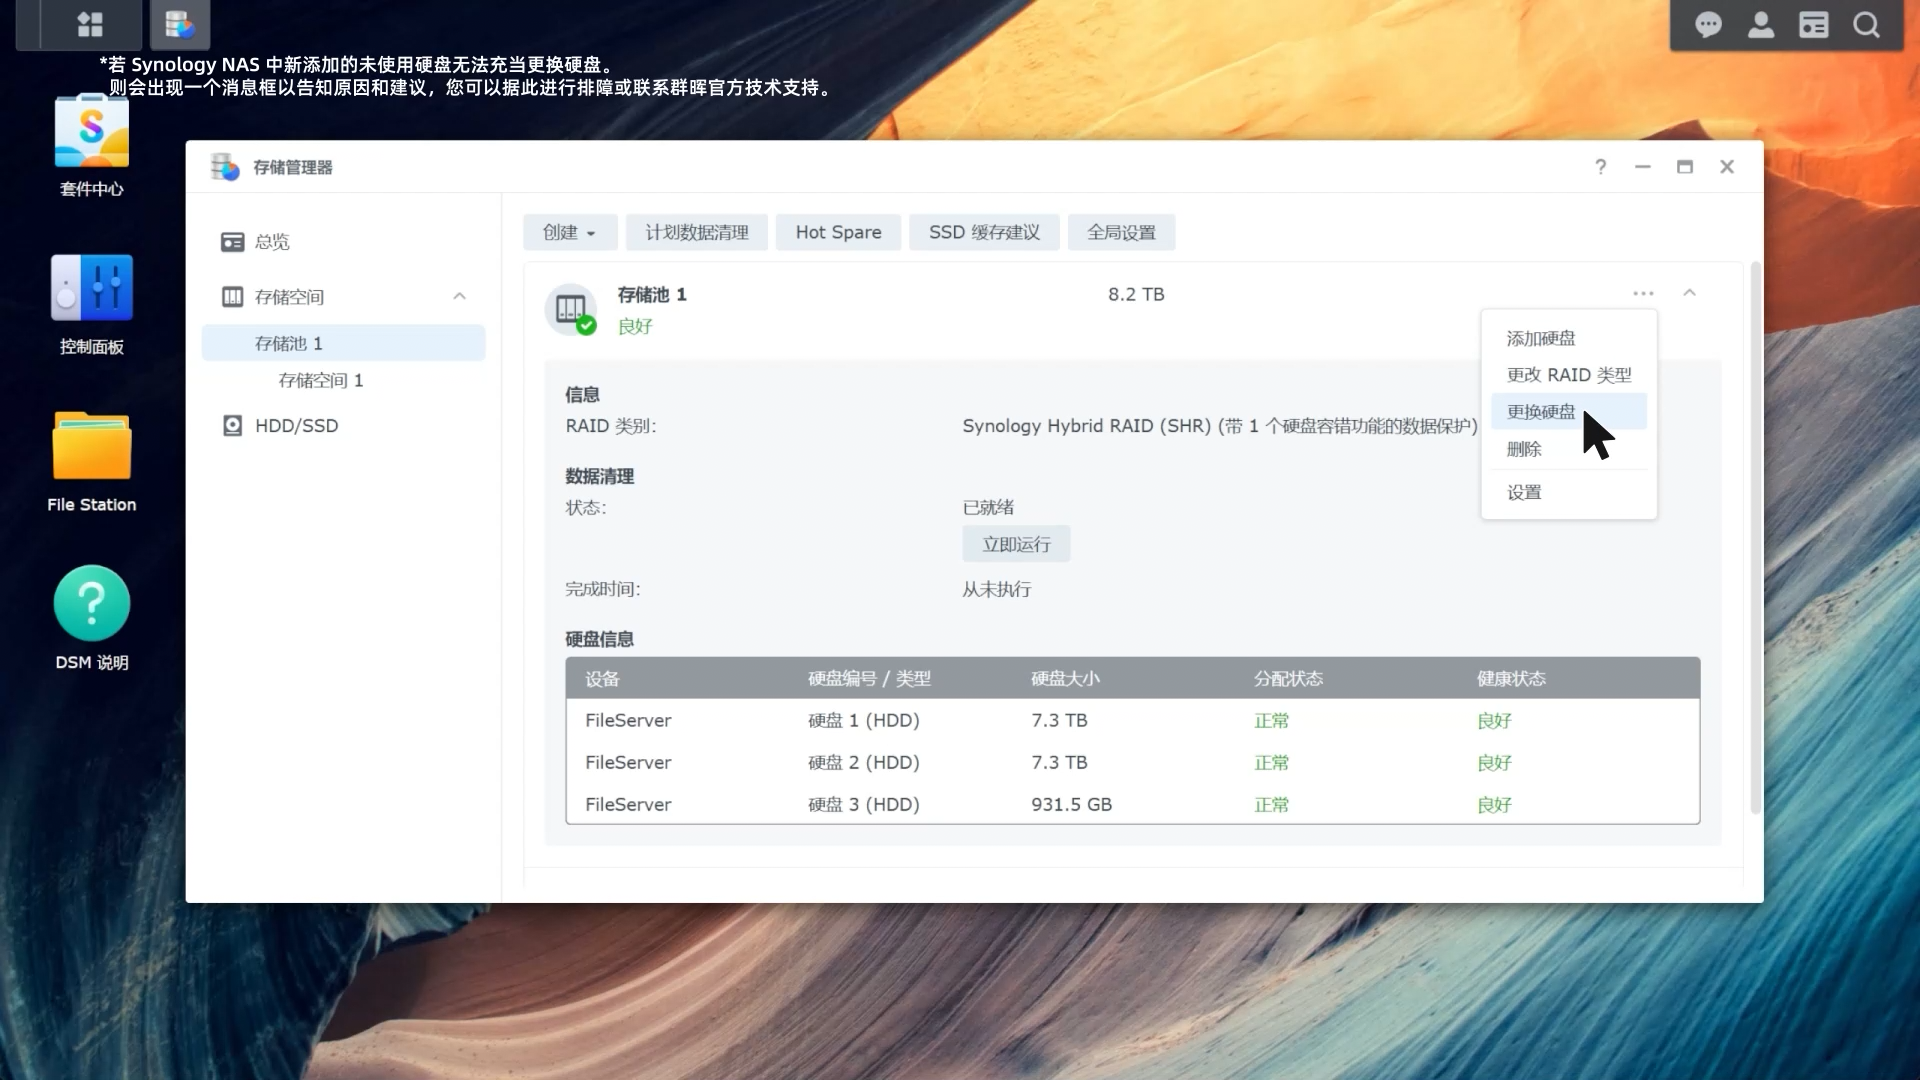Click the Hot Spare button
1920x1080 pixels.
tap(838, 232)
